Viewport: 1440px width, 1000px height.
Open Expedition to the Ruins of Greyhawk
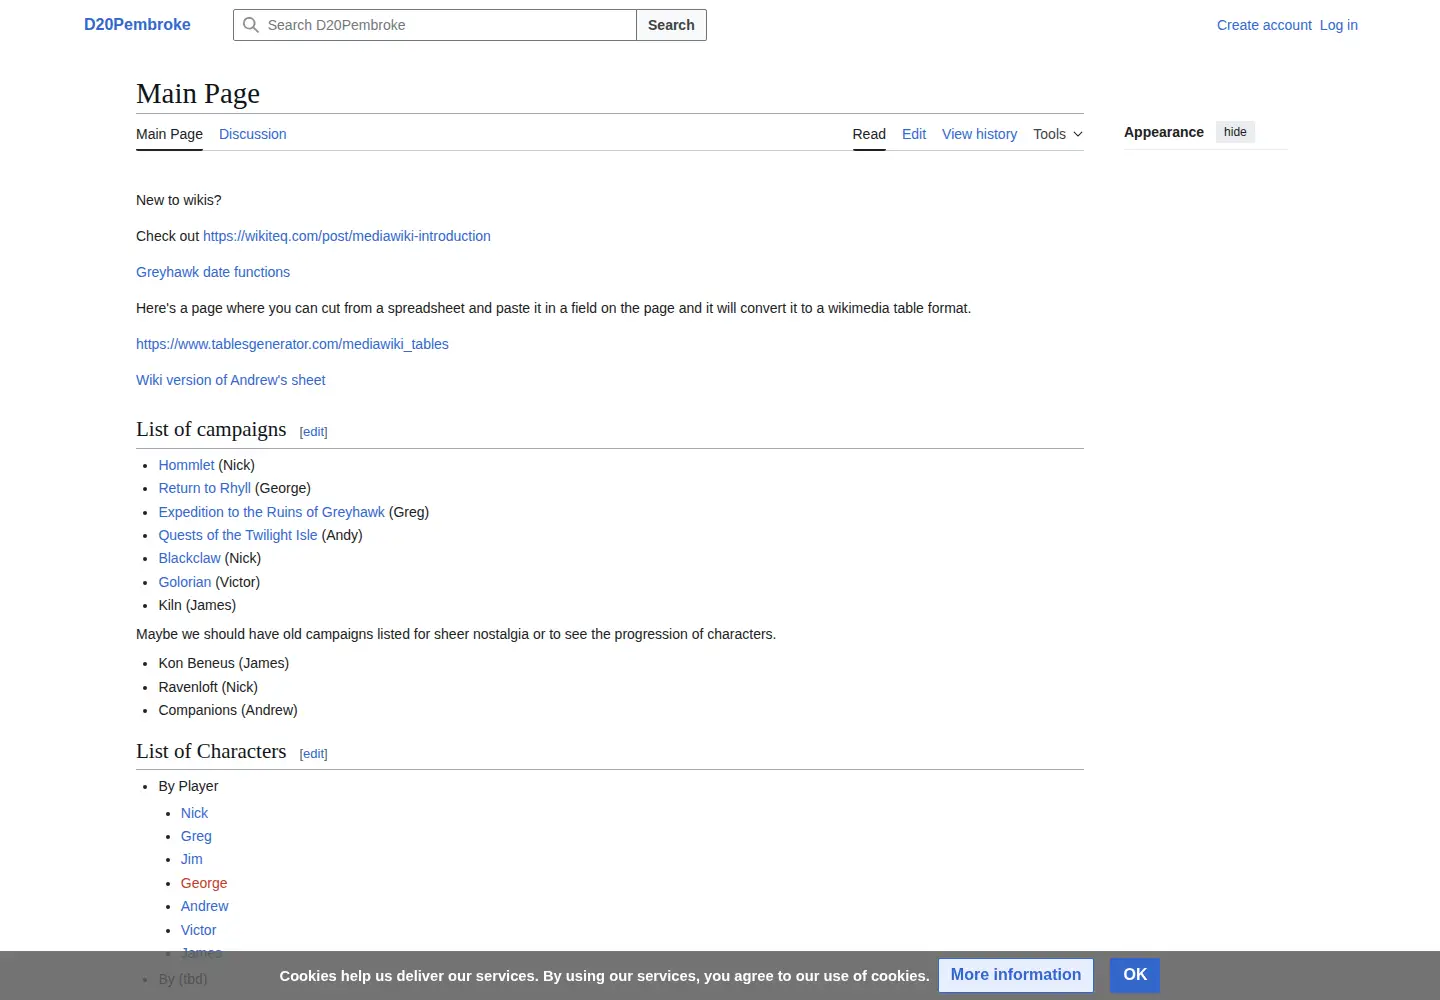pos(271,512)
